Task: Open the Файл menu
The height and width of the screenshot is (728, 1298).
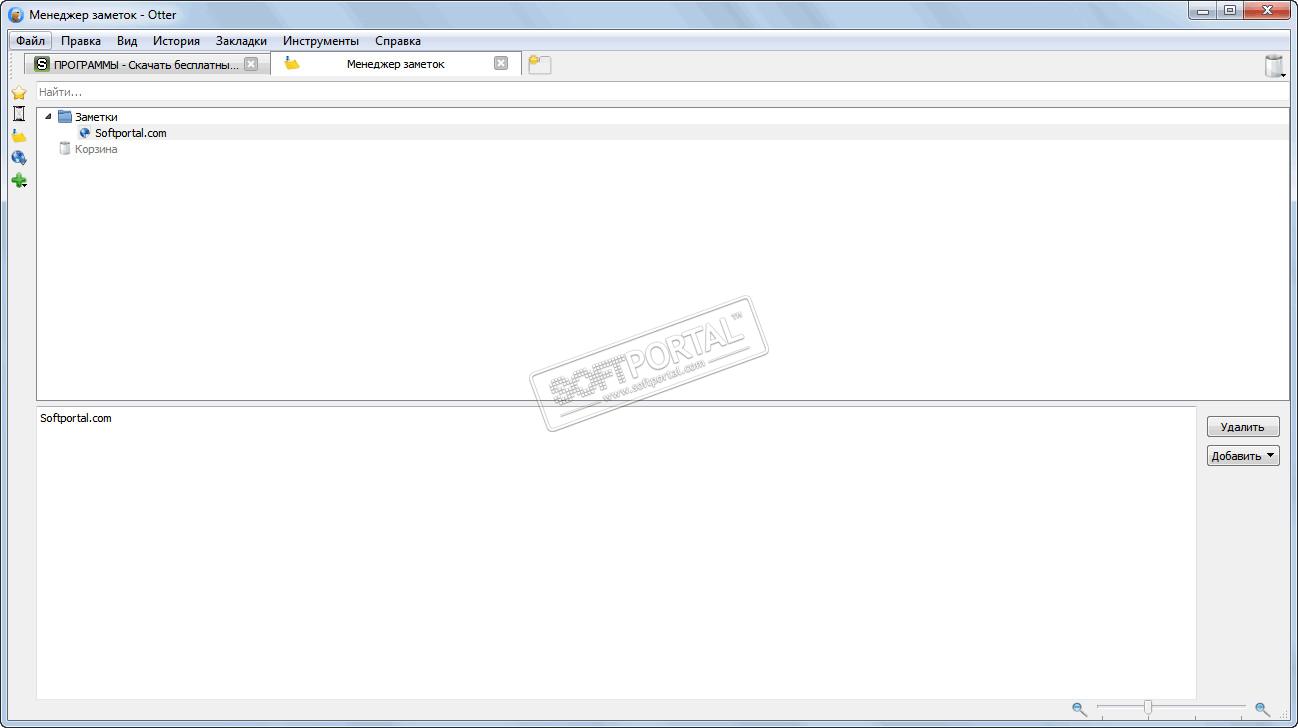Action: tap(30, 41)
